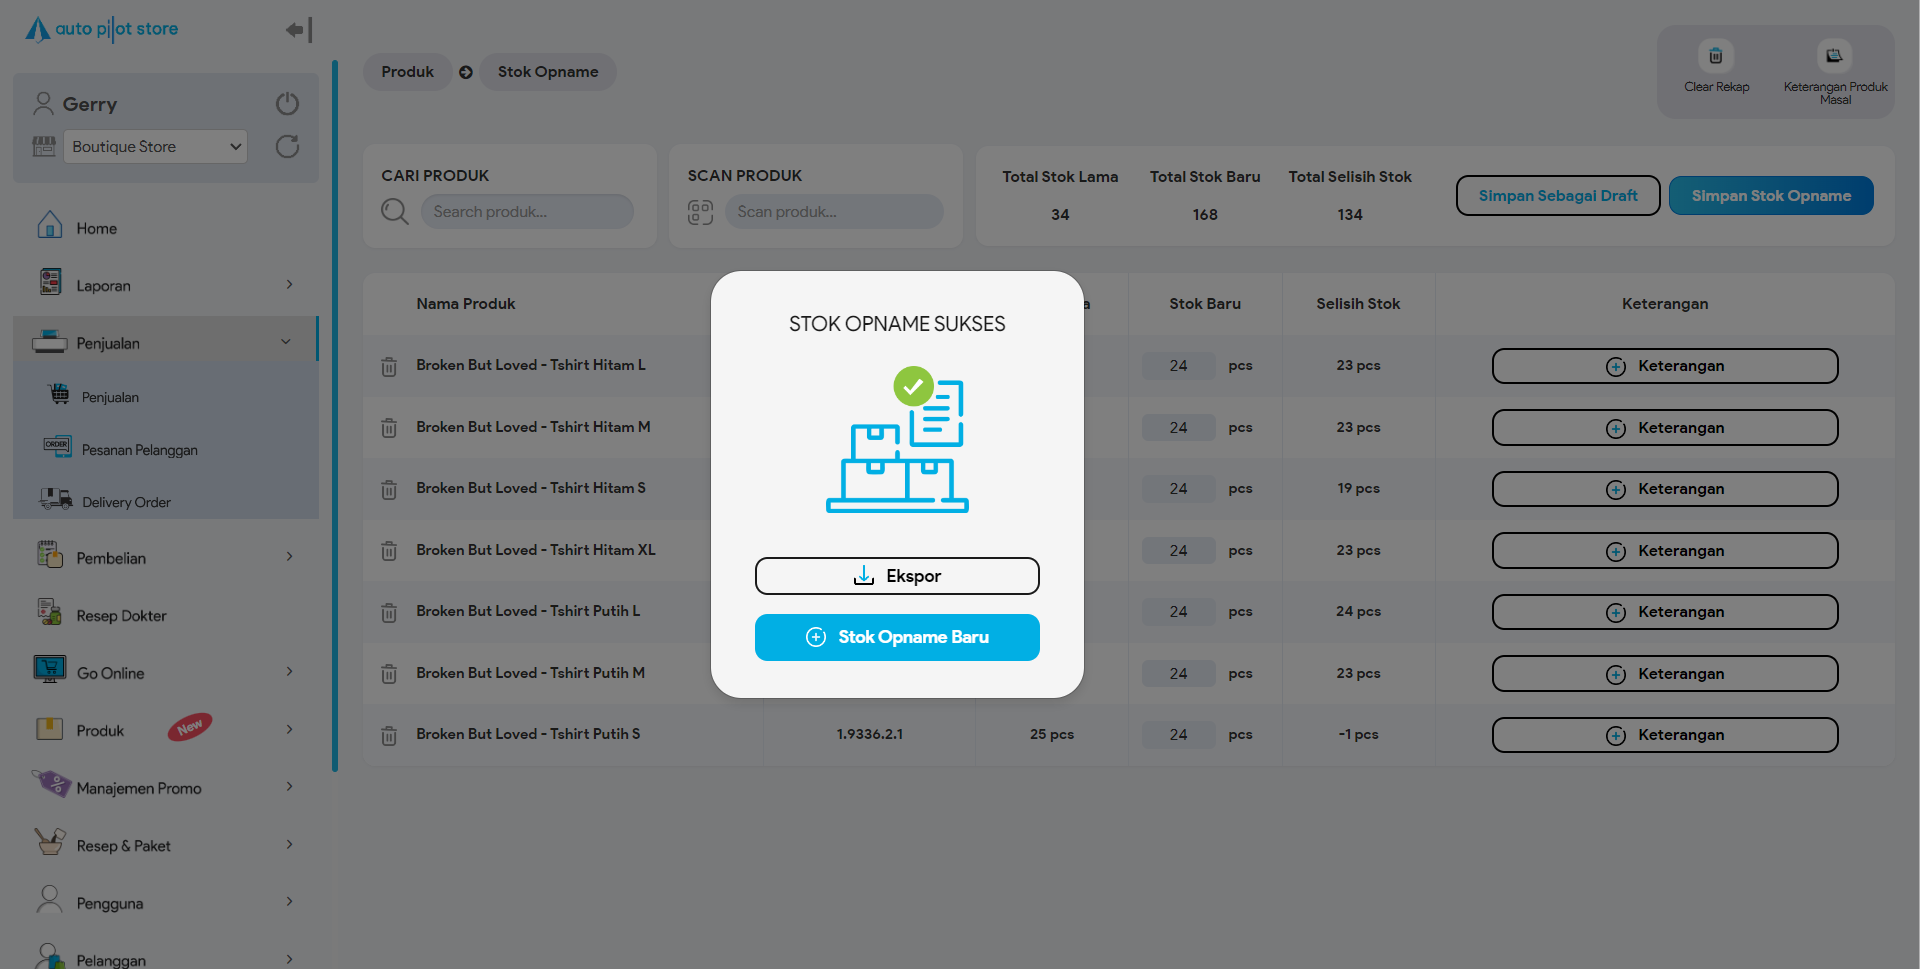
Task: Click the refresh icon beside store selector
Action: pyautogui.click(x=287, y=147)
